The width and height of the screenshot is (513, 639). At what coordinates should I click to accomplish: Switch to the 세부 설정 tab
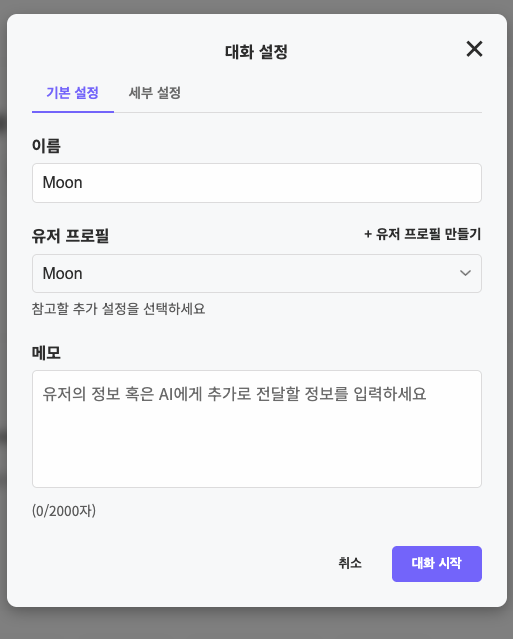(155, 93)
